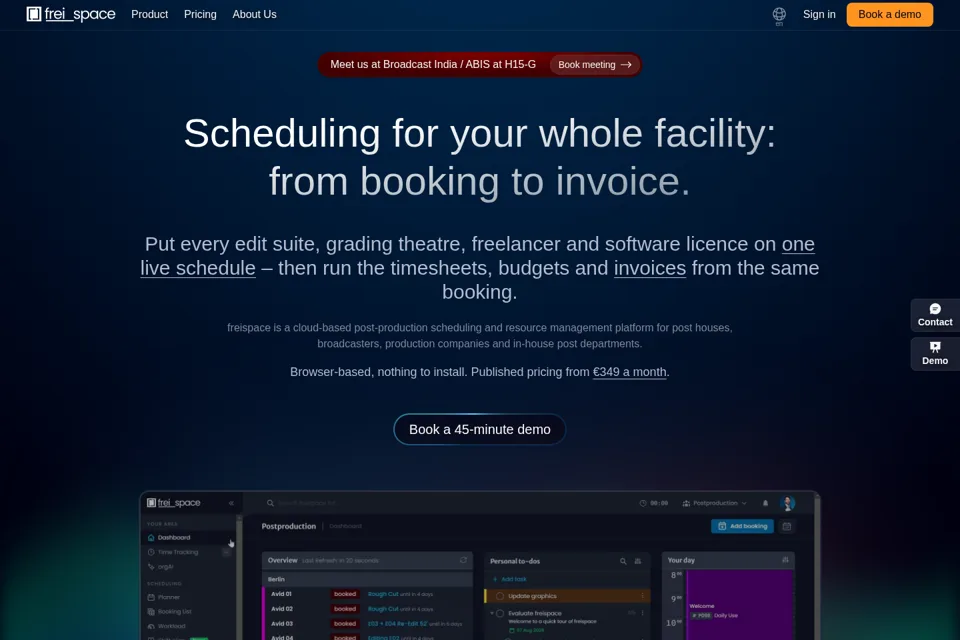Click the arrow icon in Book meeting
Image resolution: width=960 pixels, height=640 pixels.
click(626, 64)
